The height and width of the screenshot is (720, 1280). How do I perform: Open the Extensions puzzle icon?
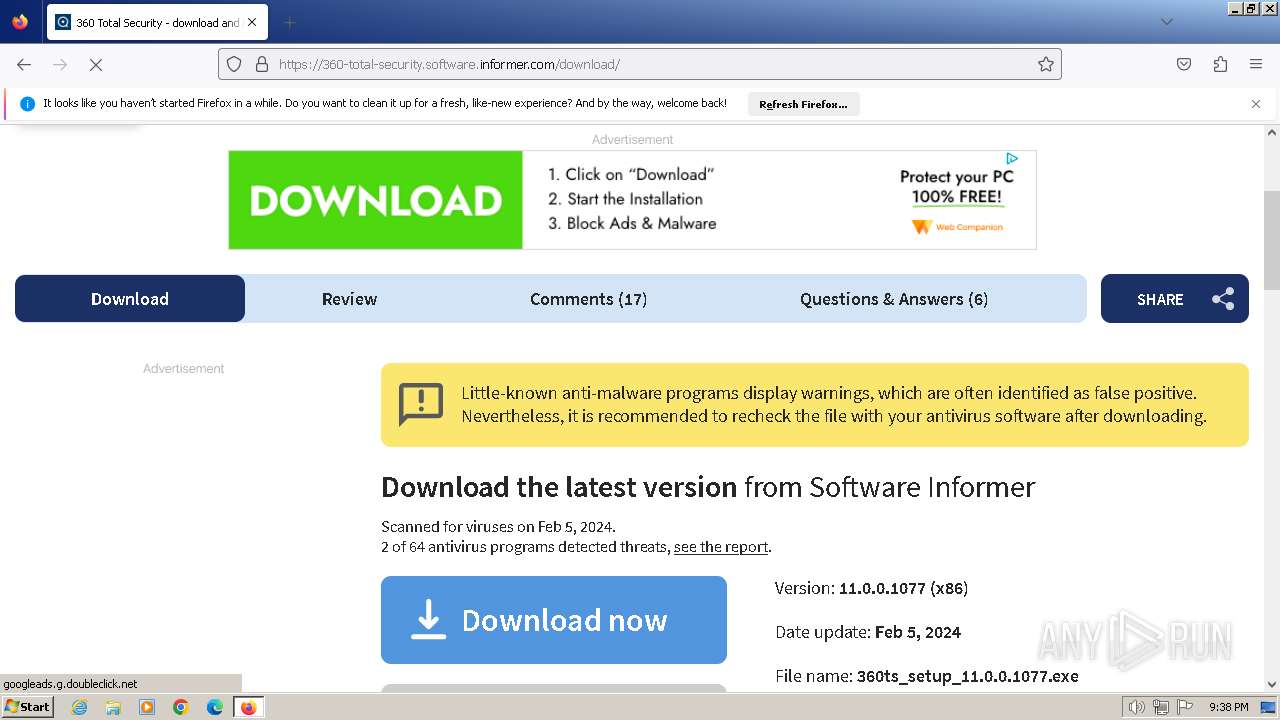click(x=1220, y=64)
